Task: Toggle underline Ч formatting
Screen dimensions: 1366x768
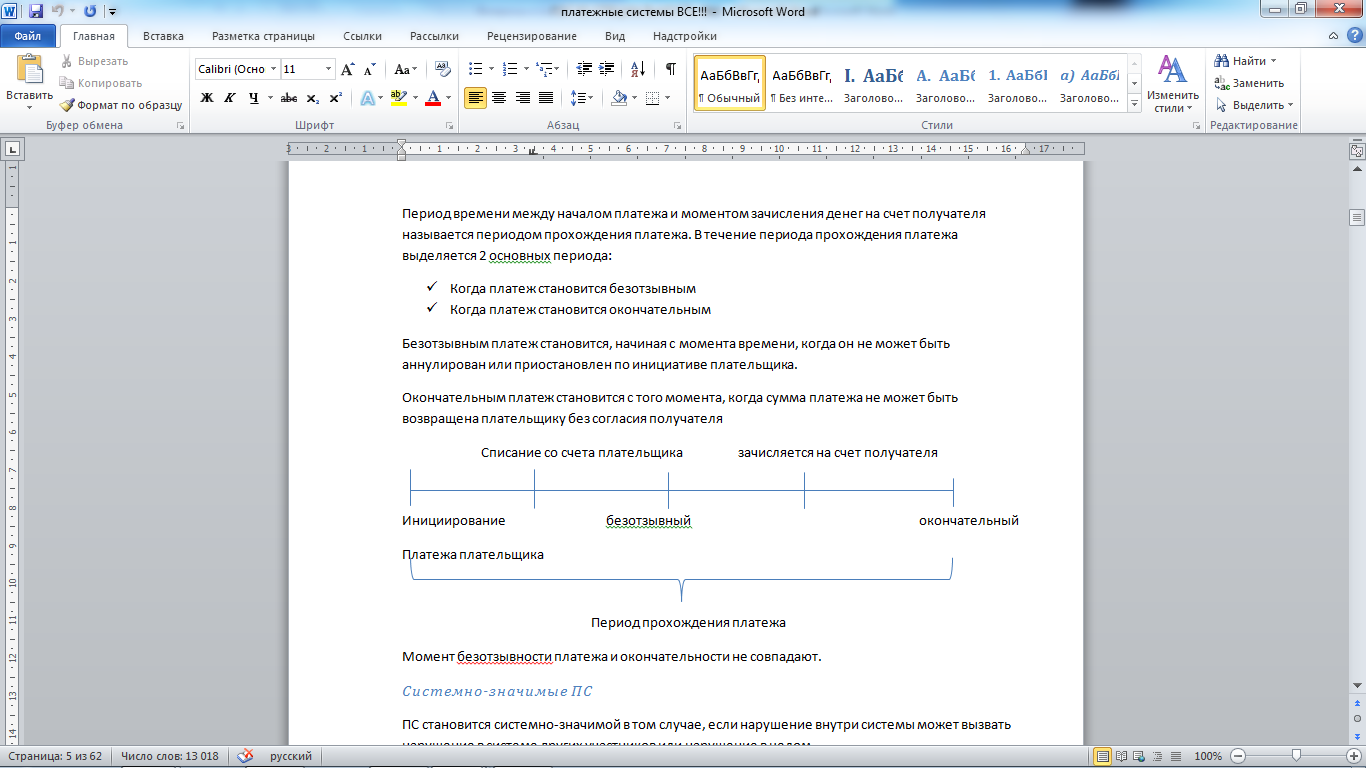Action: [254, 98]
